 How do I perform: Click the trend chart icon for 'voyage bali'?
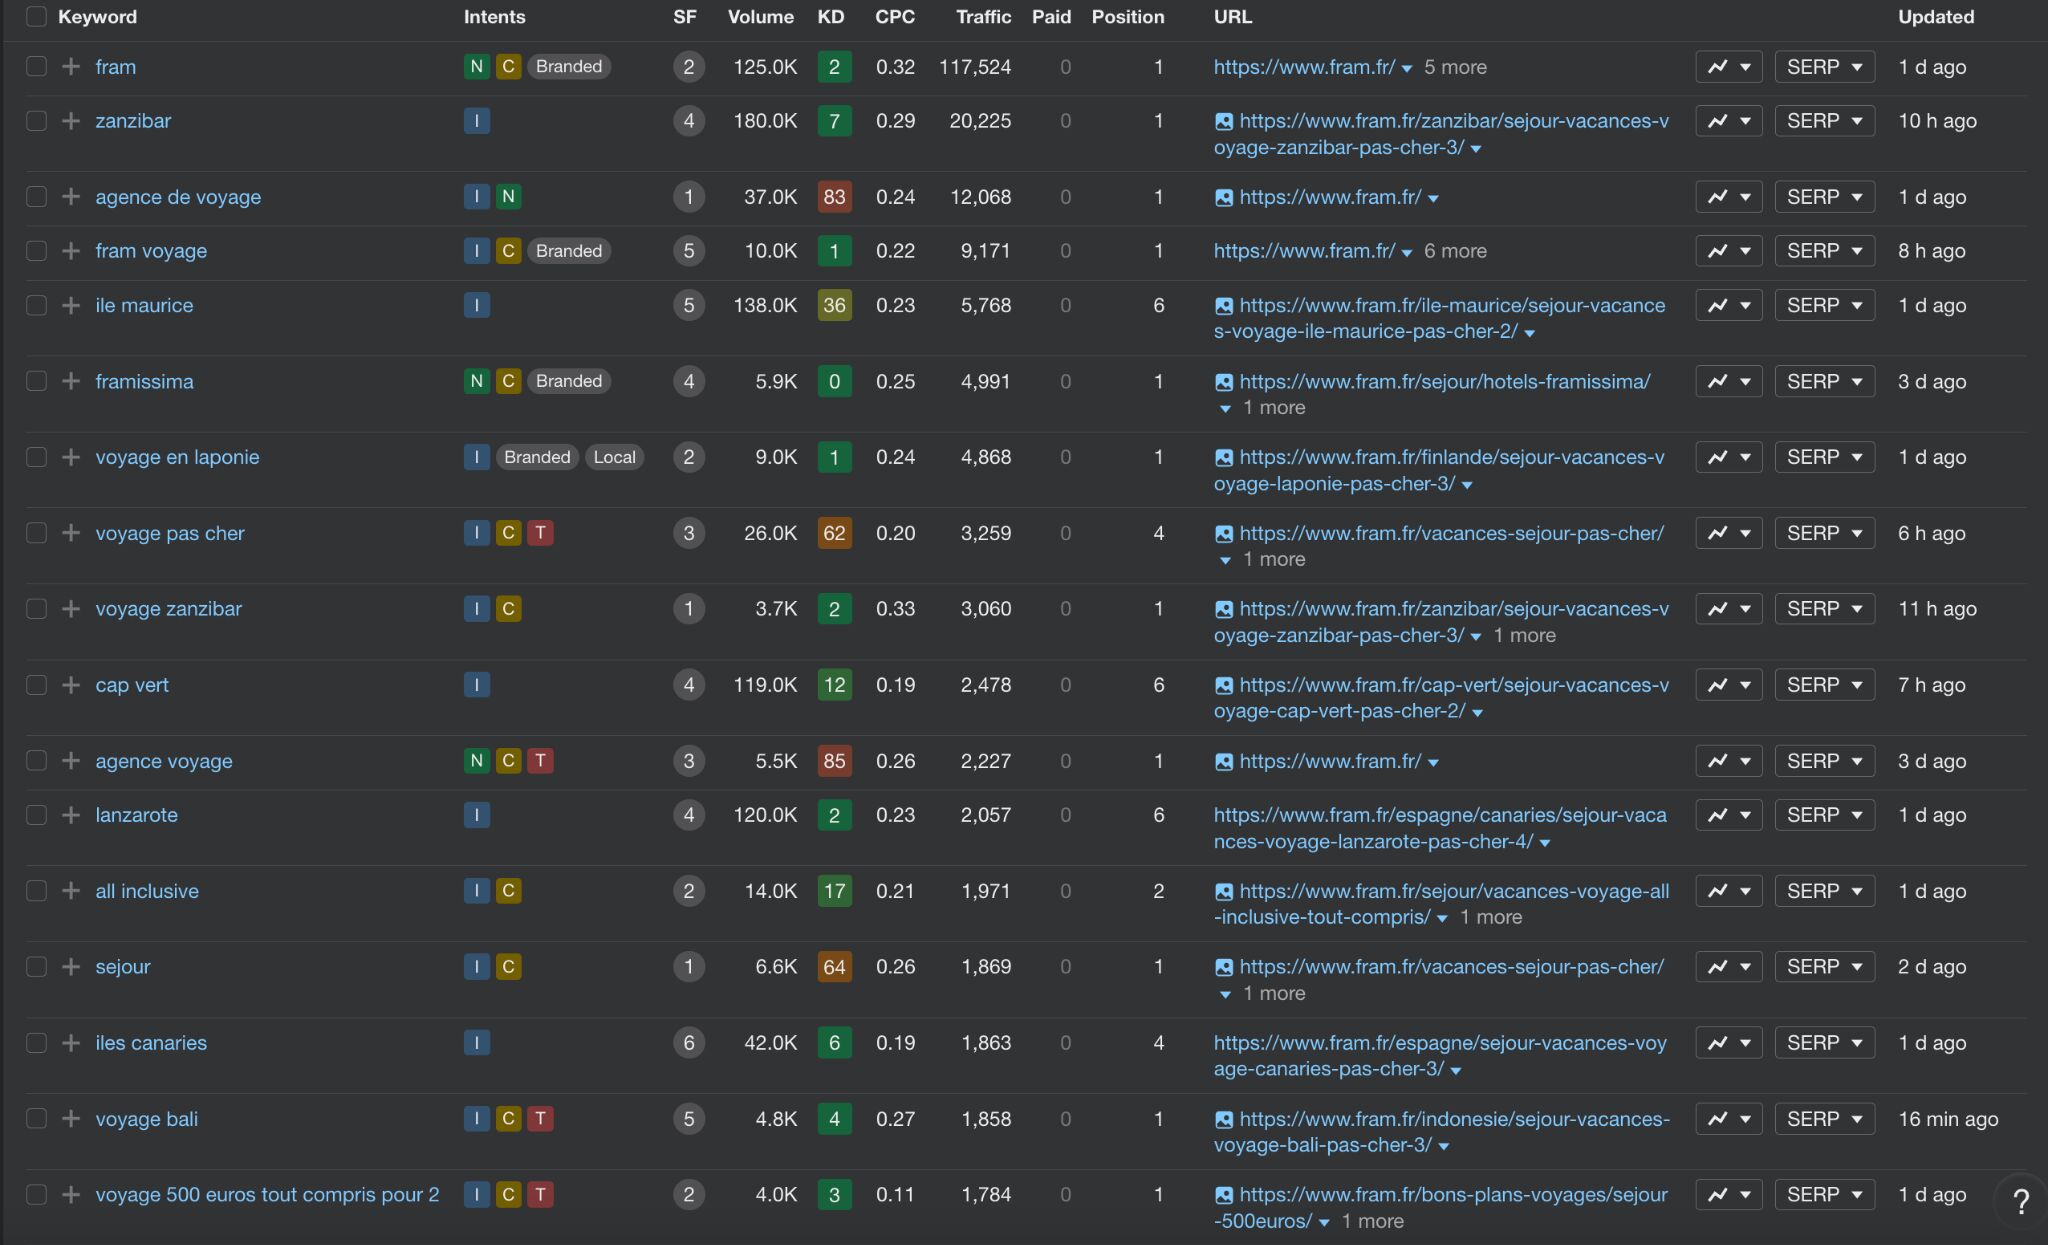tap(1719, 1118)
